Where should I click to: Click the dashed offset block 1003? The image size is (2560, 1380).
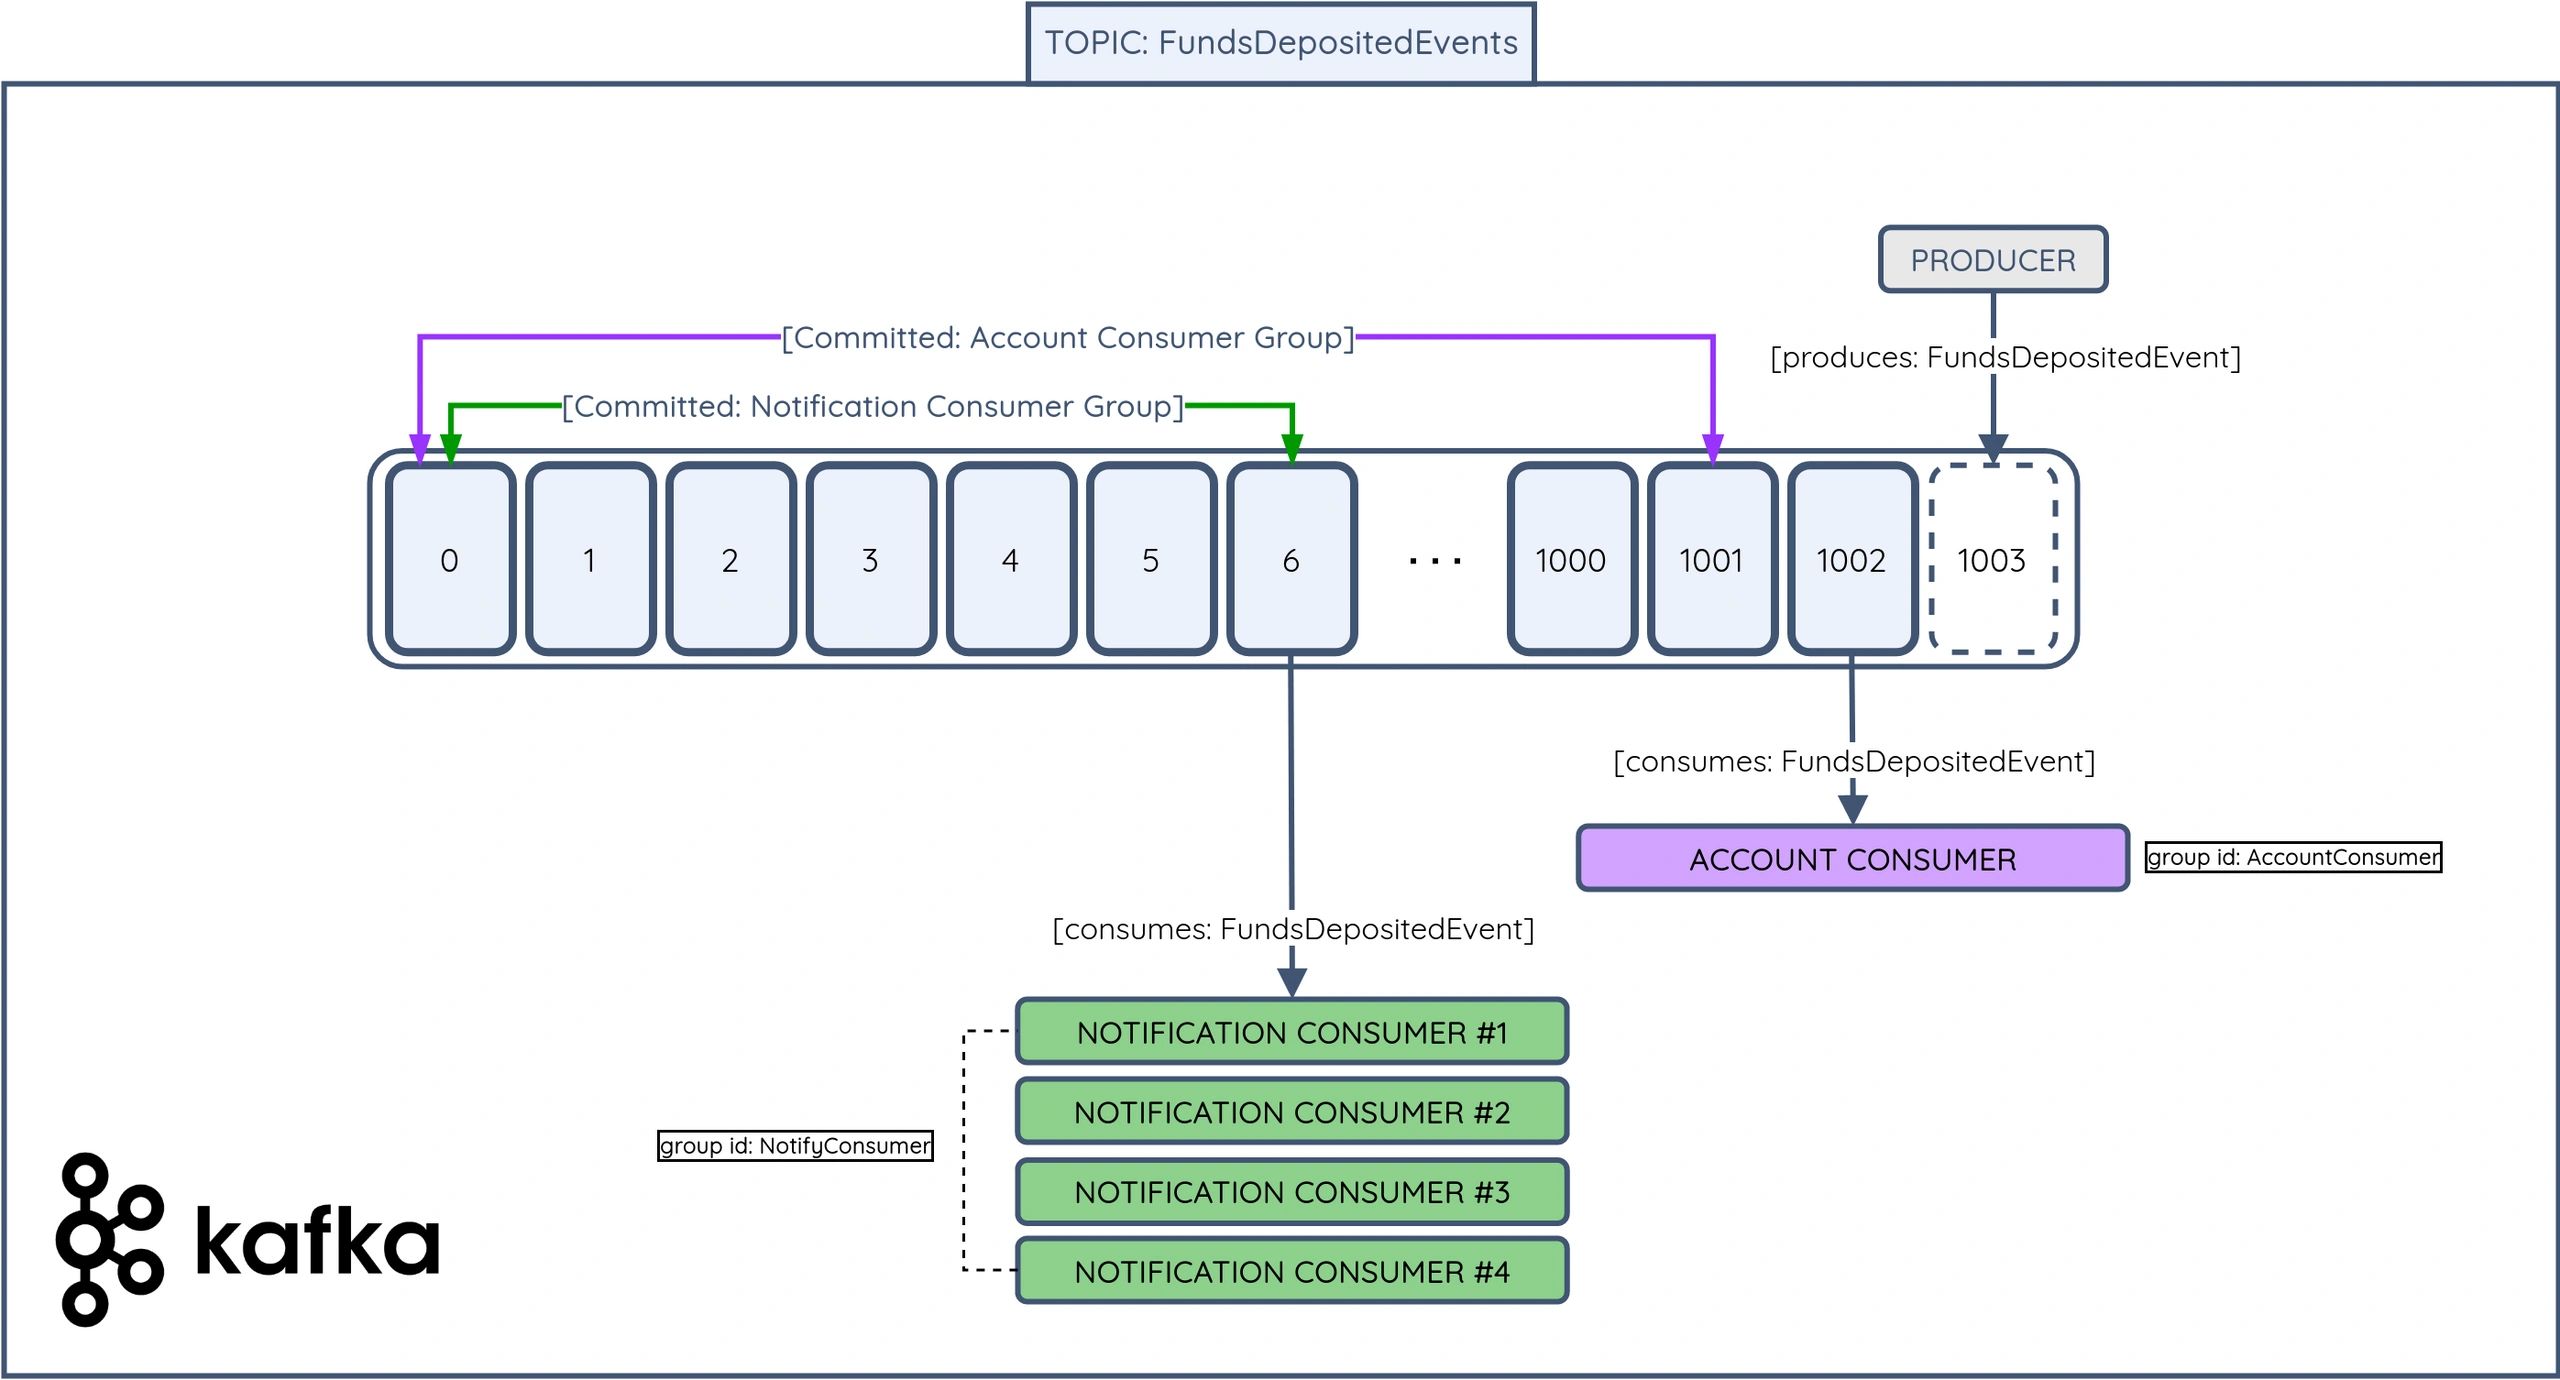point(1992,560)
